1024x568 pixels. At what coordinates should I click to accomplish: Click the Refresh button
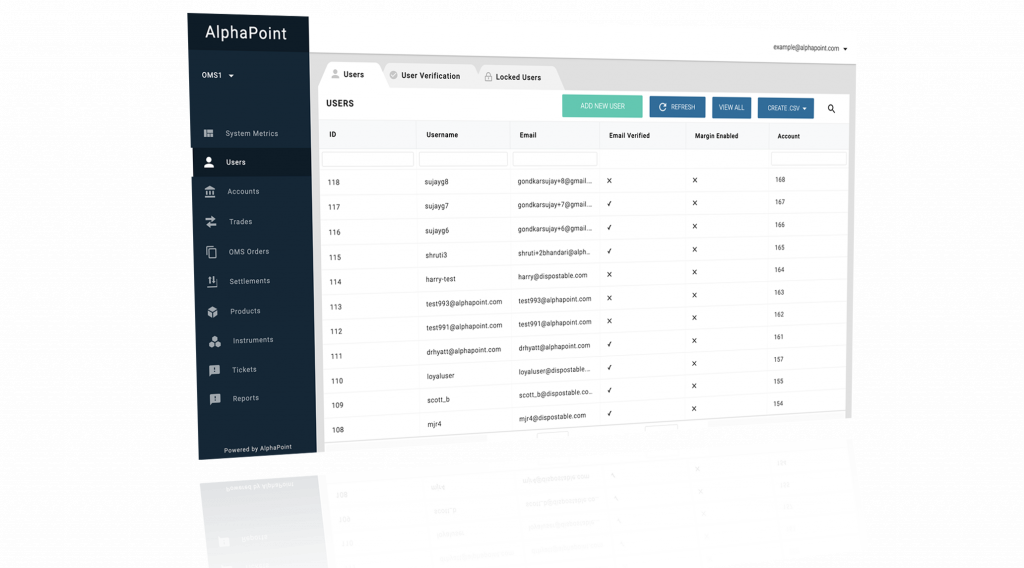coord(677,107)
